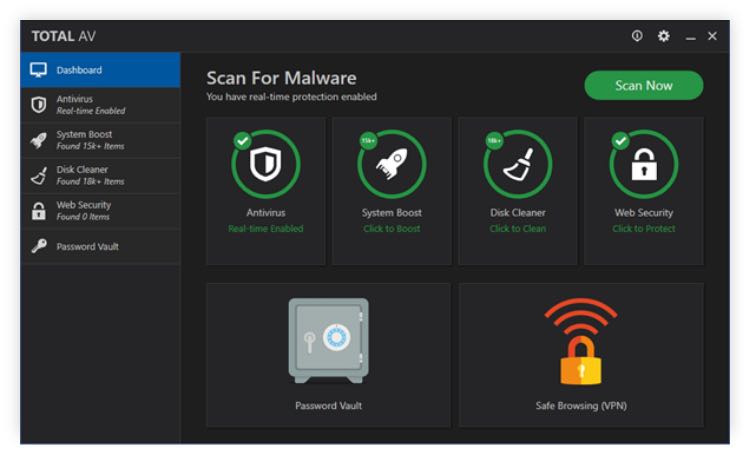
Task: Open settings with the gear icon
Action: coord(663,36)
